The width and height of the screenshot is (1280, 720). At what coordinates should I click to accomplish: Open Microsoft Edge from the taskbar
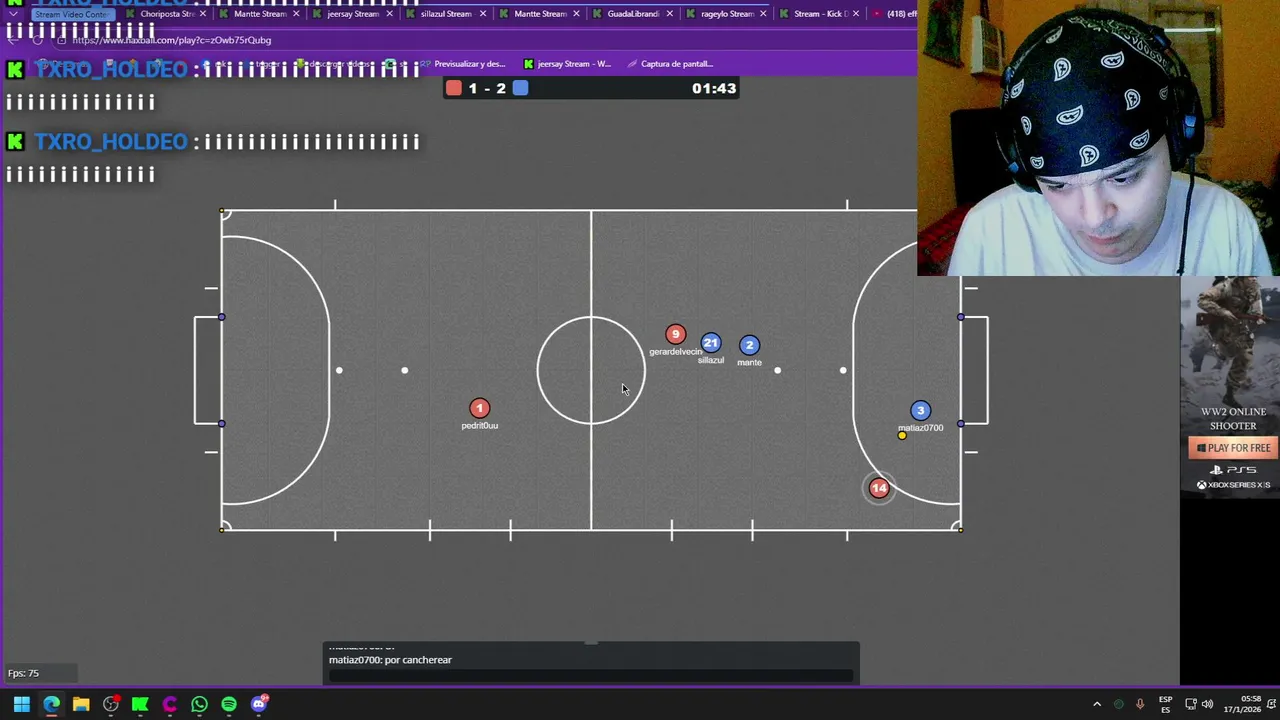(x=51, y=704)
